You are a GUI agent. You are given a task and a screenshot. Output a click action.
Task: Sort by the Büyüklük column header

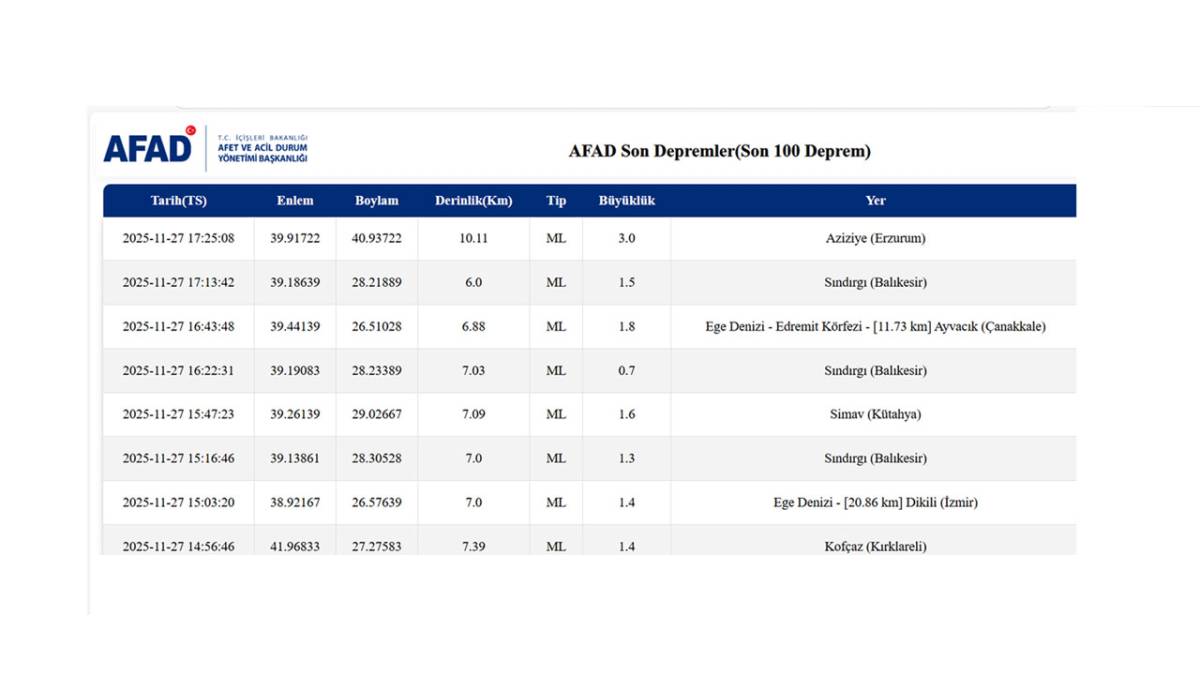tap(626, 201)
